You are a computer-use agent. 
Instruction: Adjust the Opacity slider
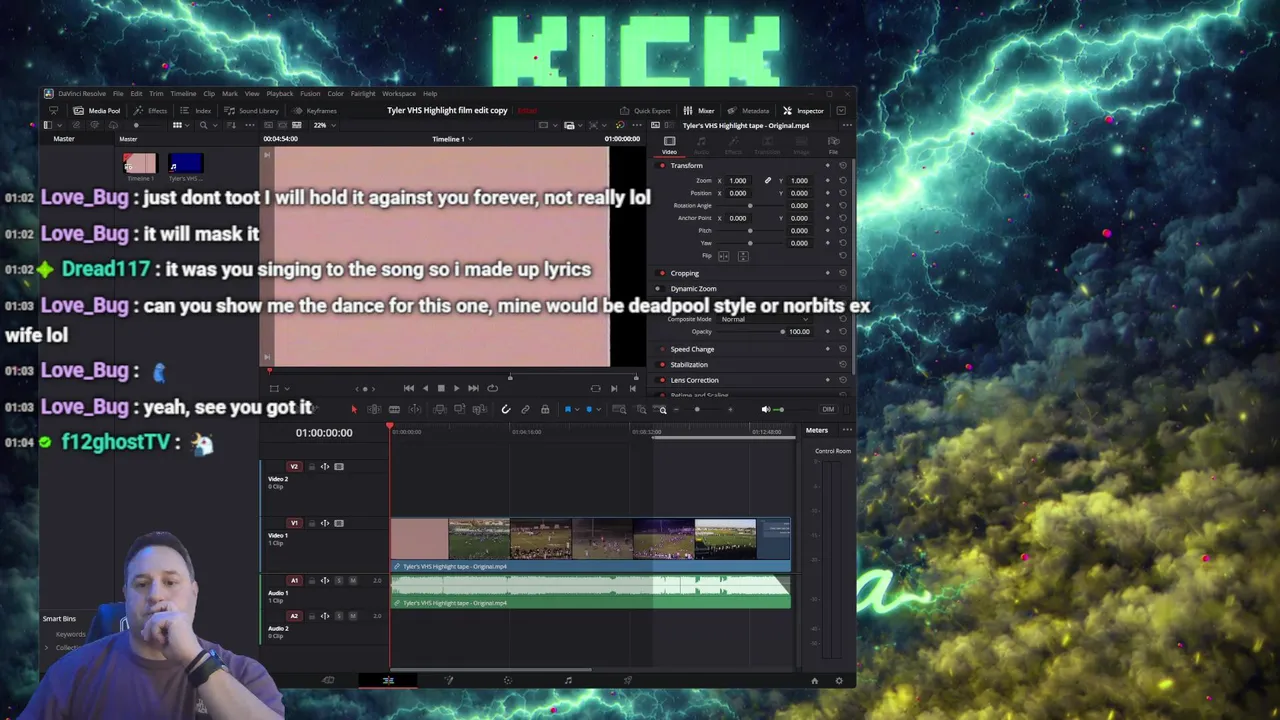752,332
